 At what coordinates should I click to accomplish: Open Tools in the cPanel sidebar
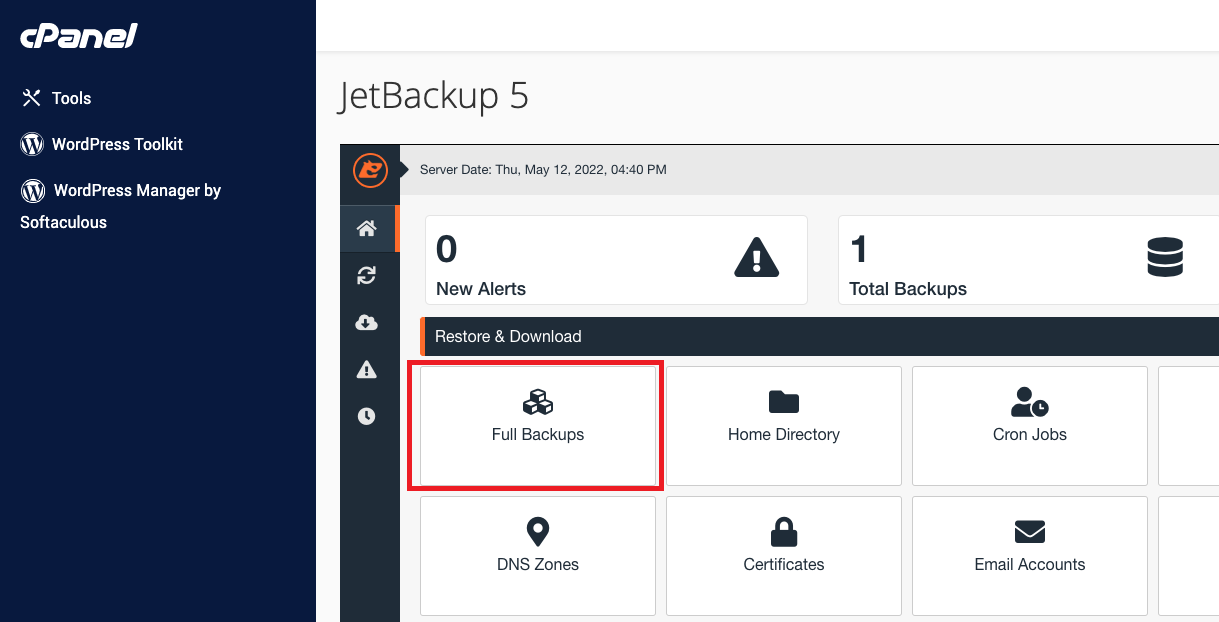pyautogui.click(x=57, y=98)
